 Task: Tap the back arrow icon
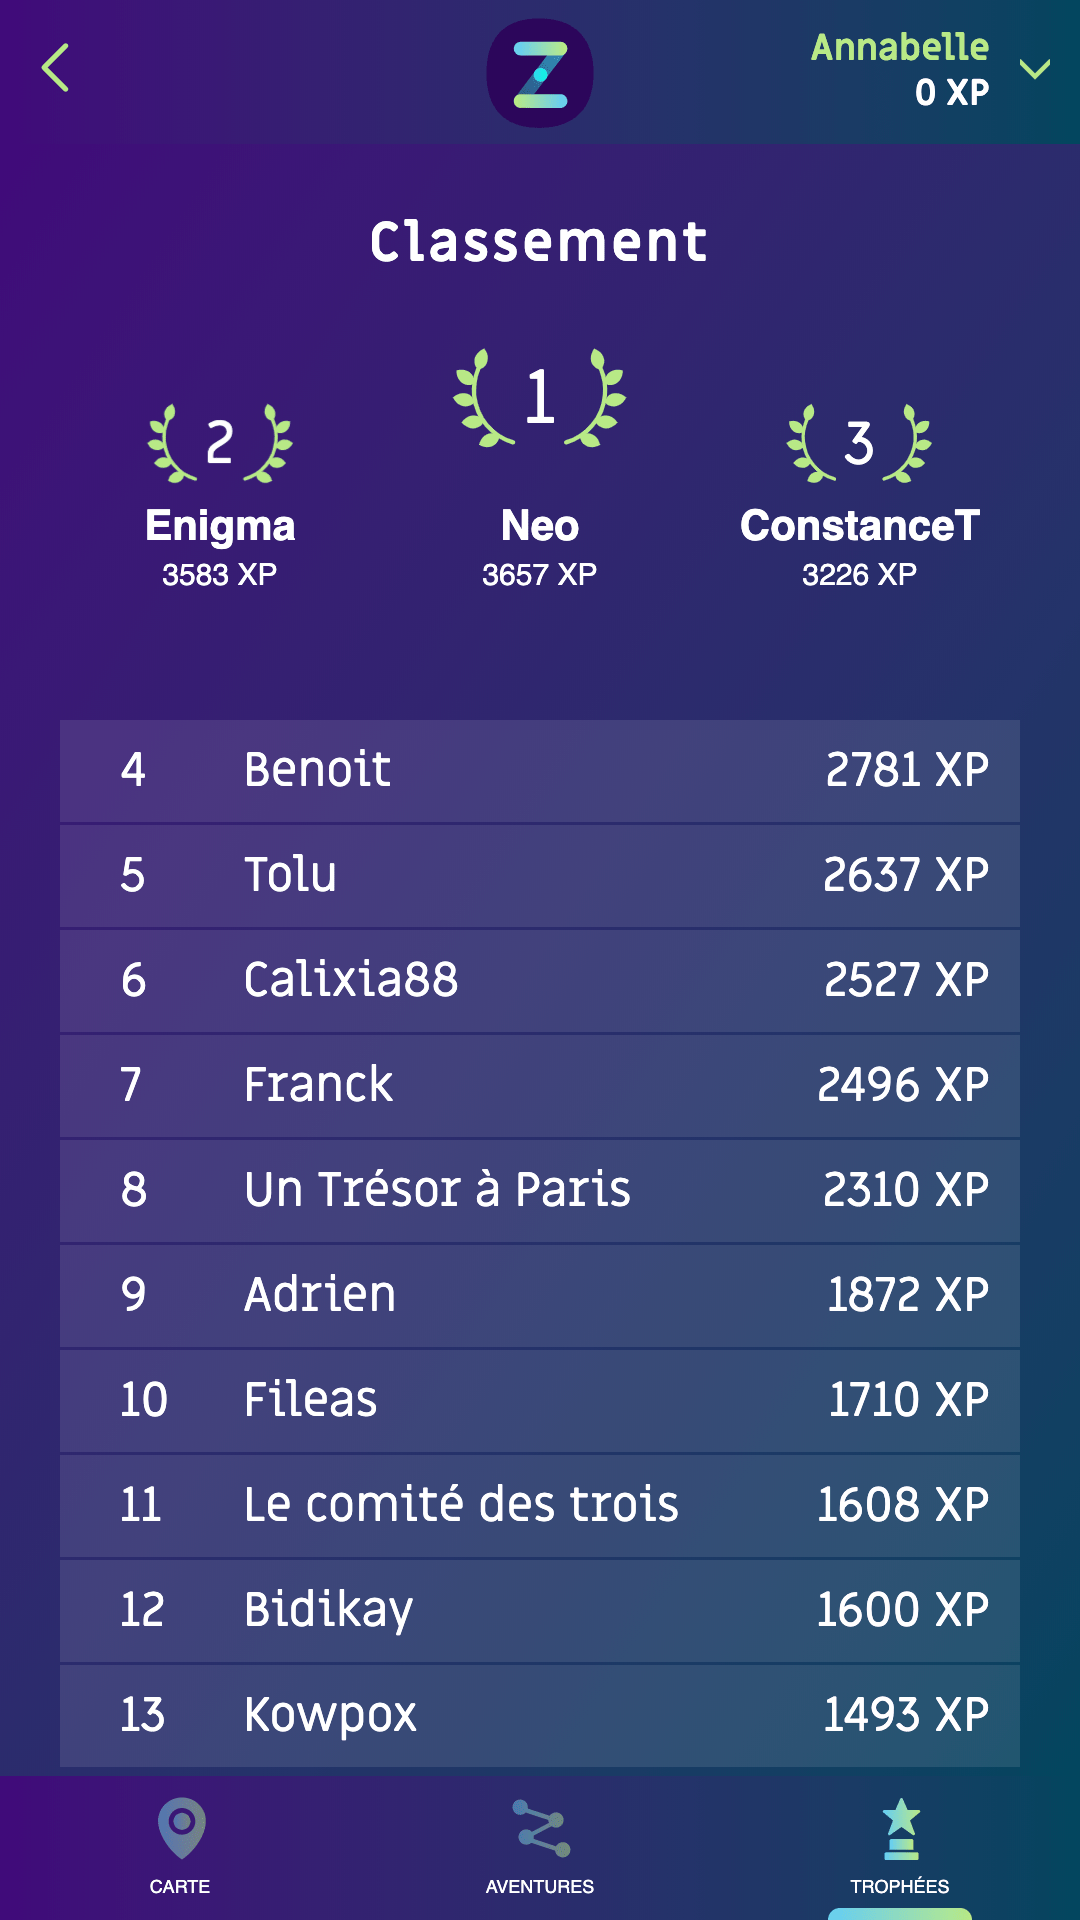click(x=55, y=68)
